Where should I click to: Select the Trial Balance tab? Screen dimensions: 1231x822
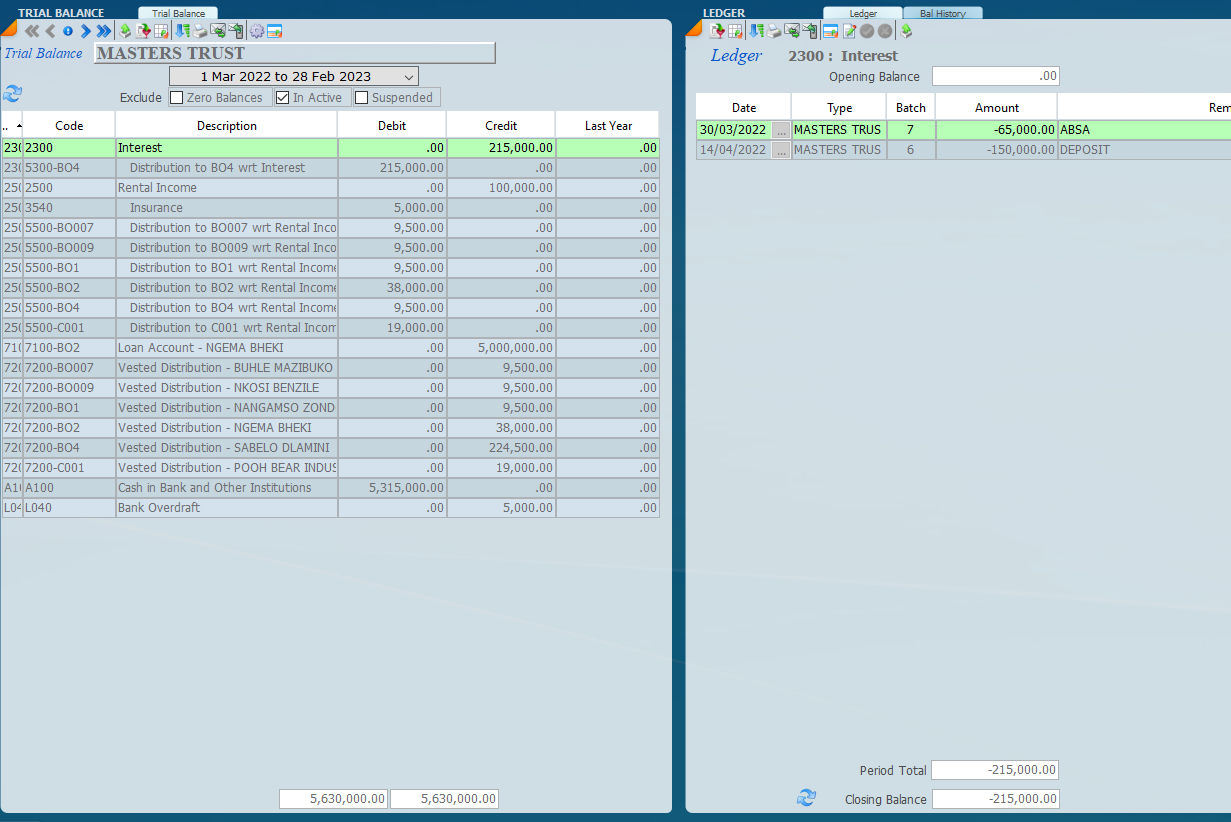click(178, 14)
